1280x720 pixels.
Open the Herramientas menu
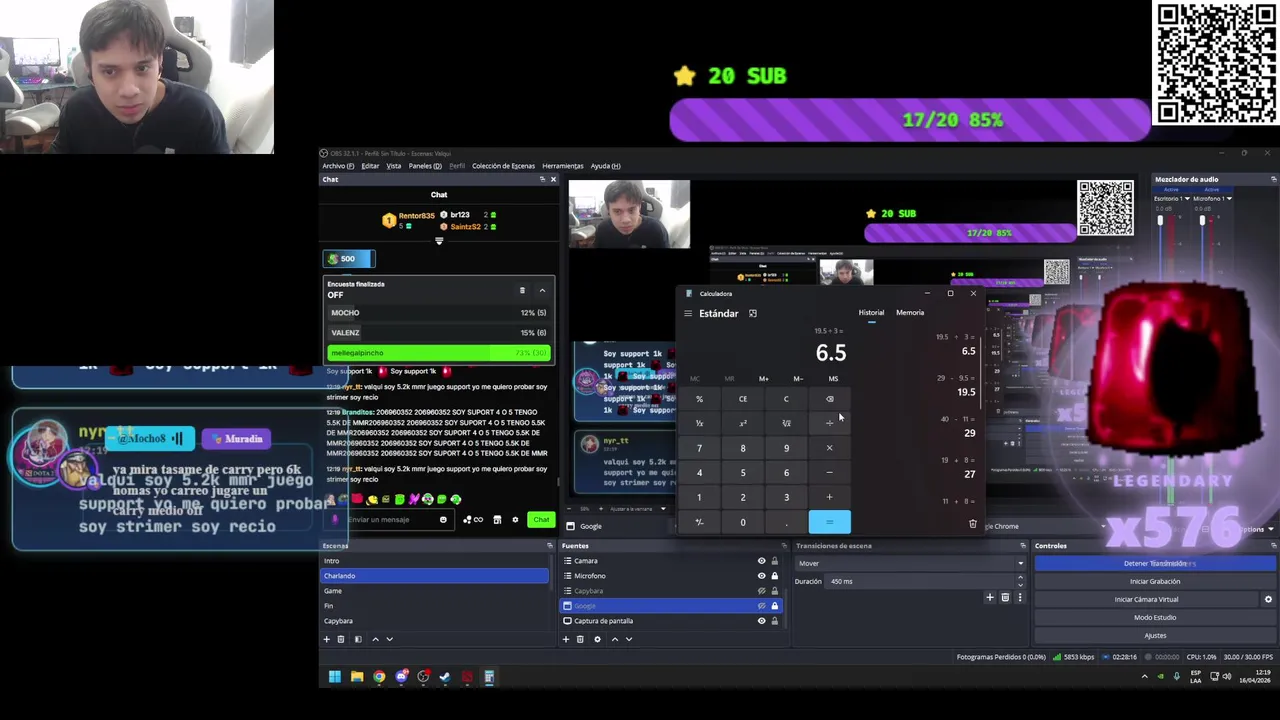(x=562, y=166)
